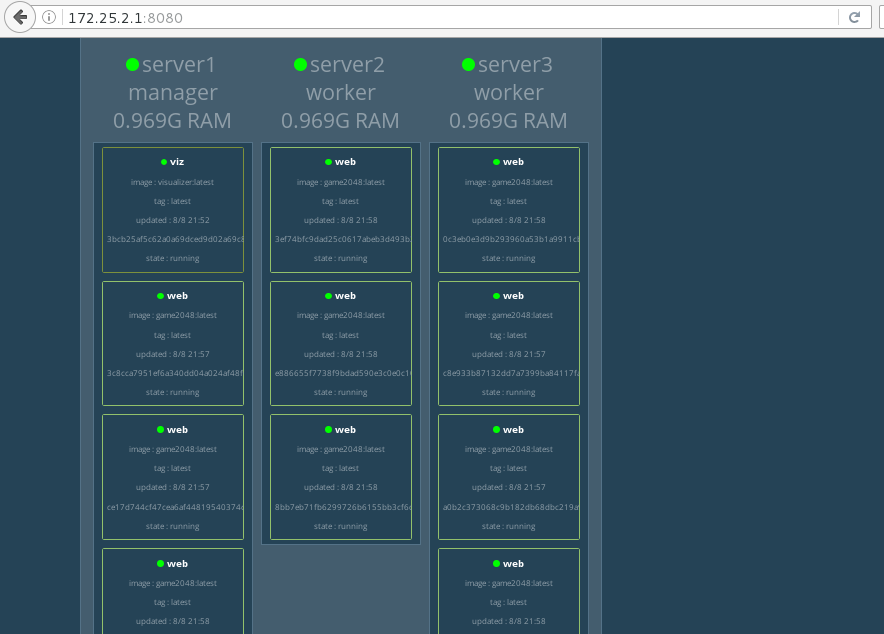Viewport: 884px width, 634px height.
Task: Select the server2 node name
Action: point(347,65)
